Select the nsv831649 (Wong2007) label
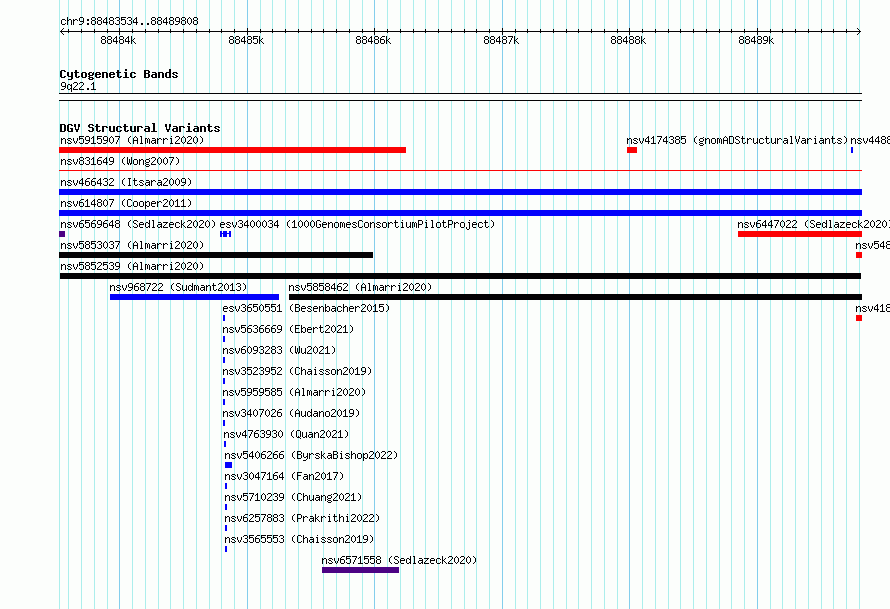 click(120, 161)
